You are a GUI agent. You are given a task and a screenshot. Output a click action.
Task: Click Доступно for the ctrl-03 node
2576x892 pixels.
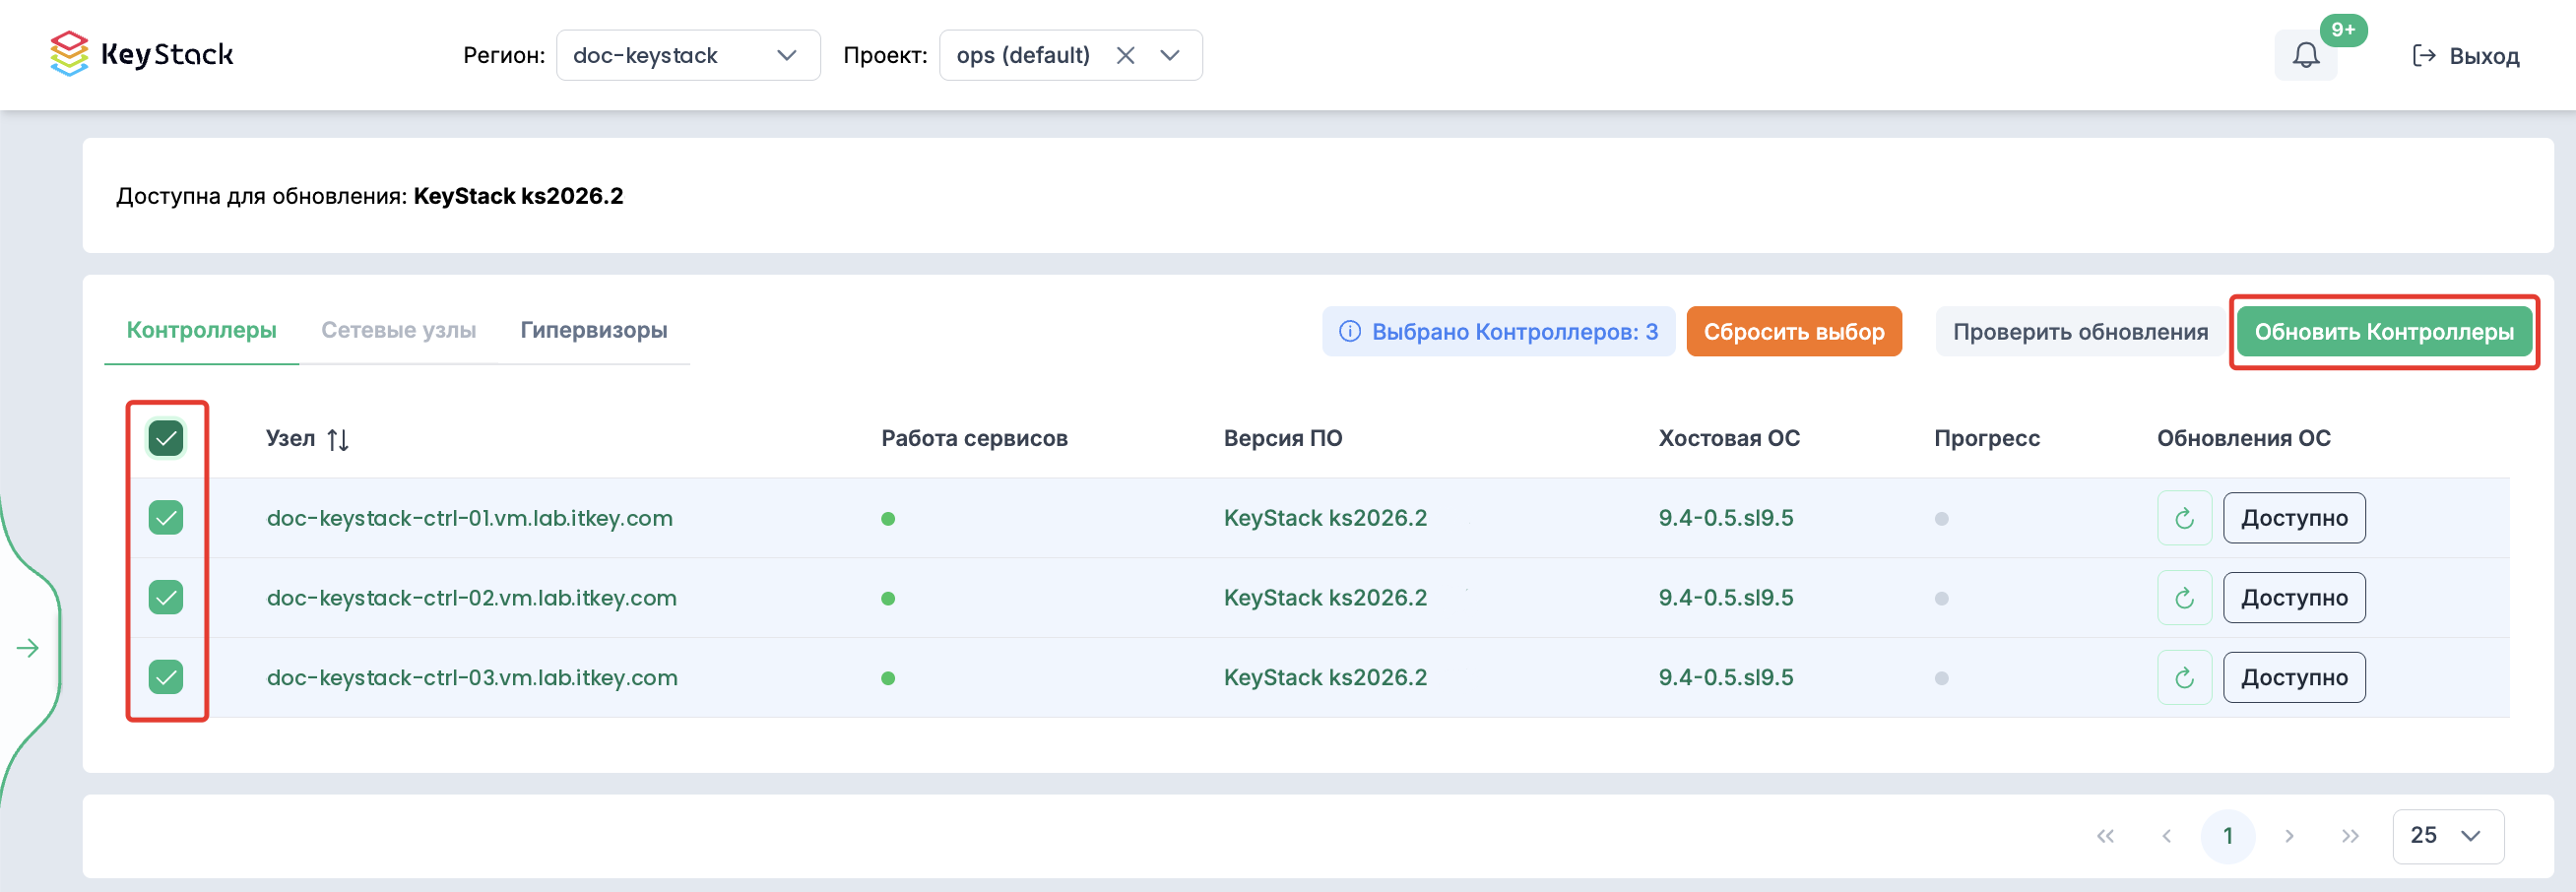[x=2294, y=678]
